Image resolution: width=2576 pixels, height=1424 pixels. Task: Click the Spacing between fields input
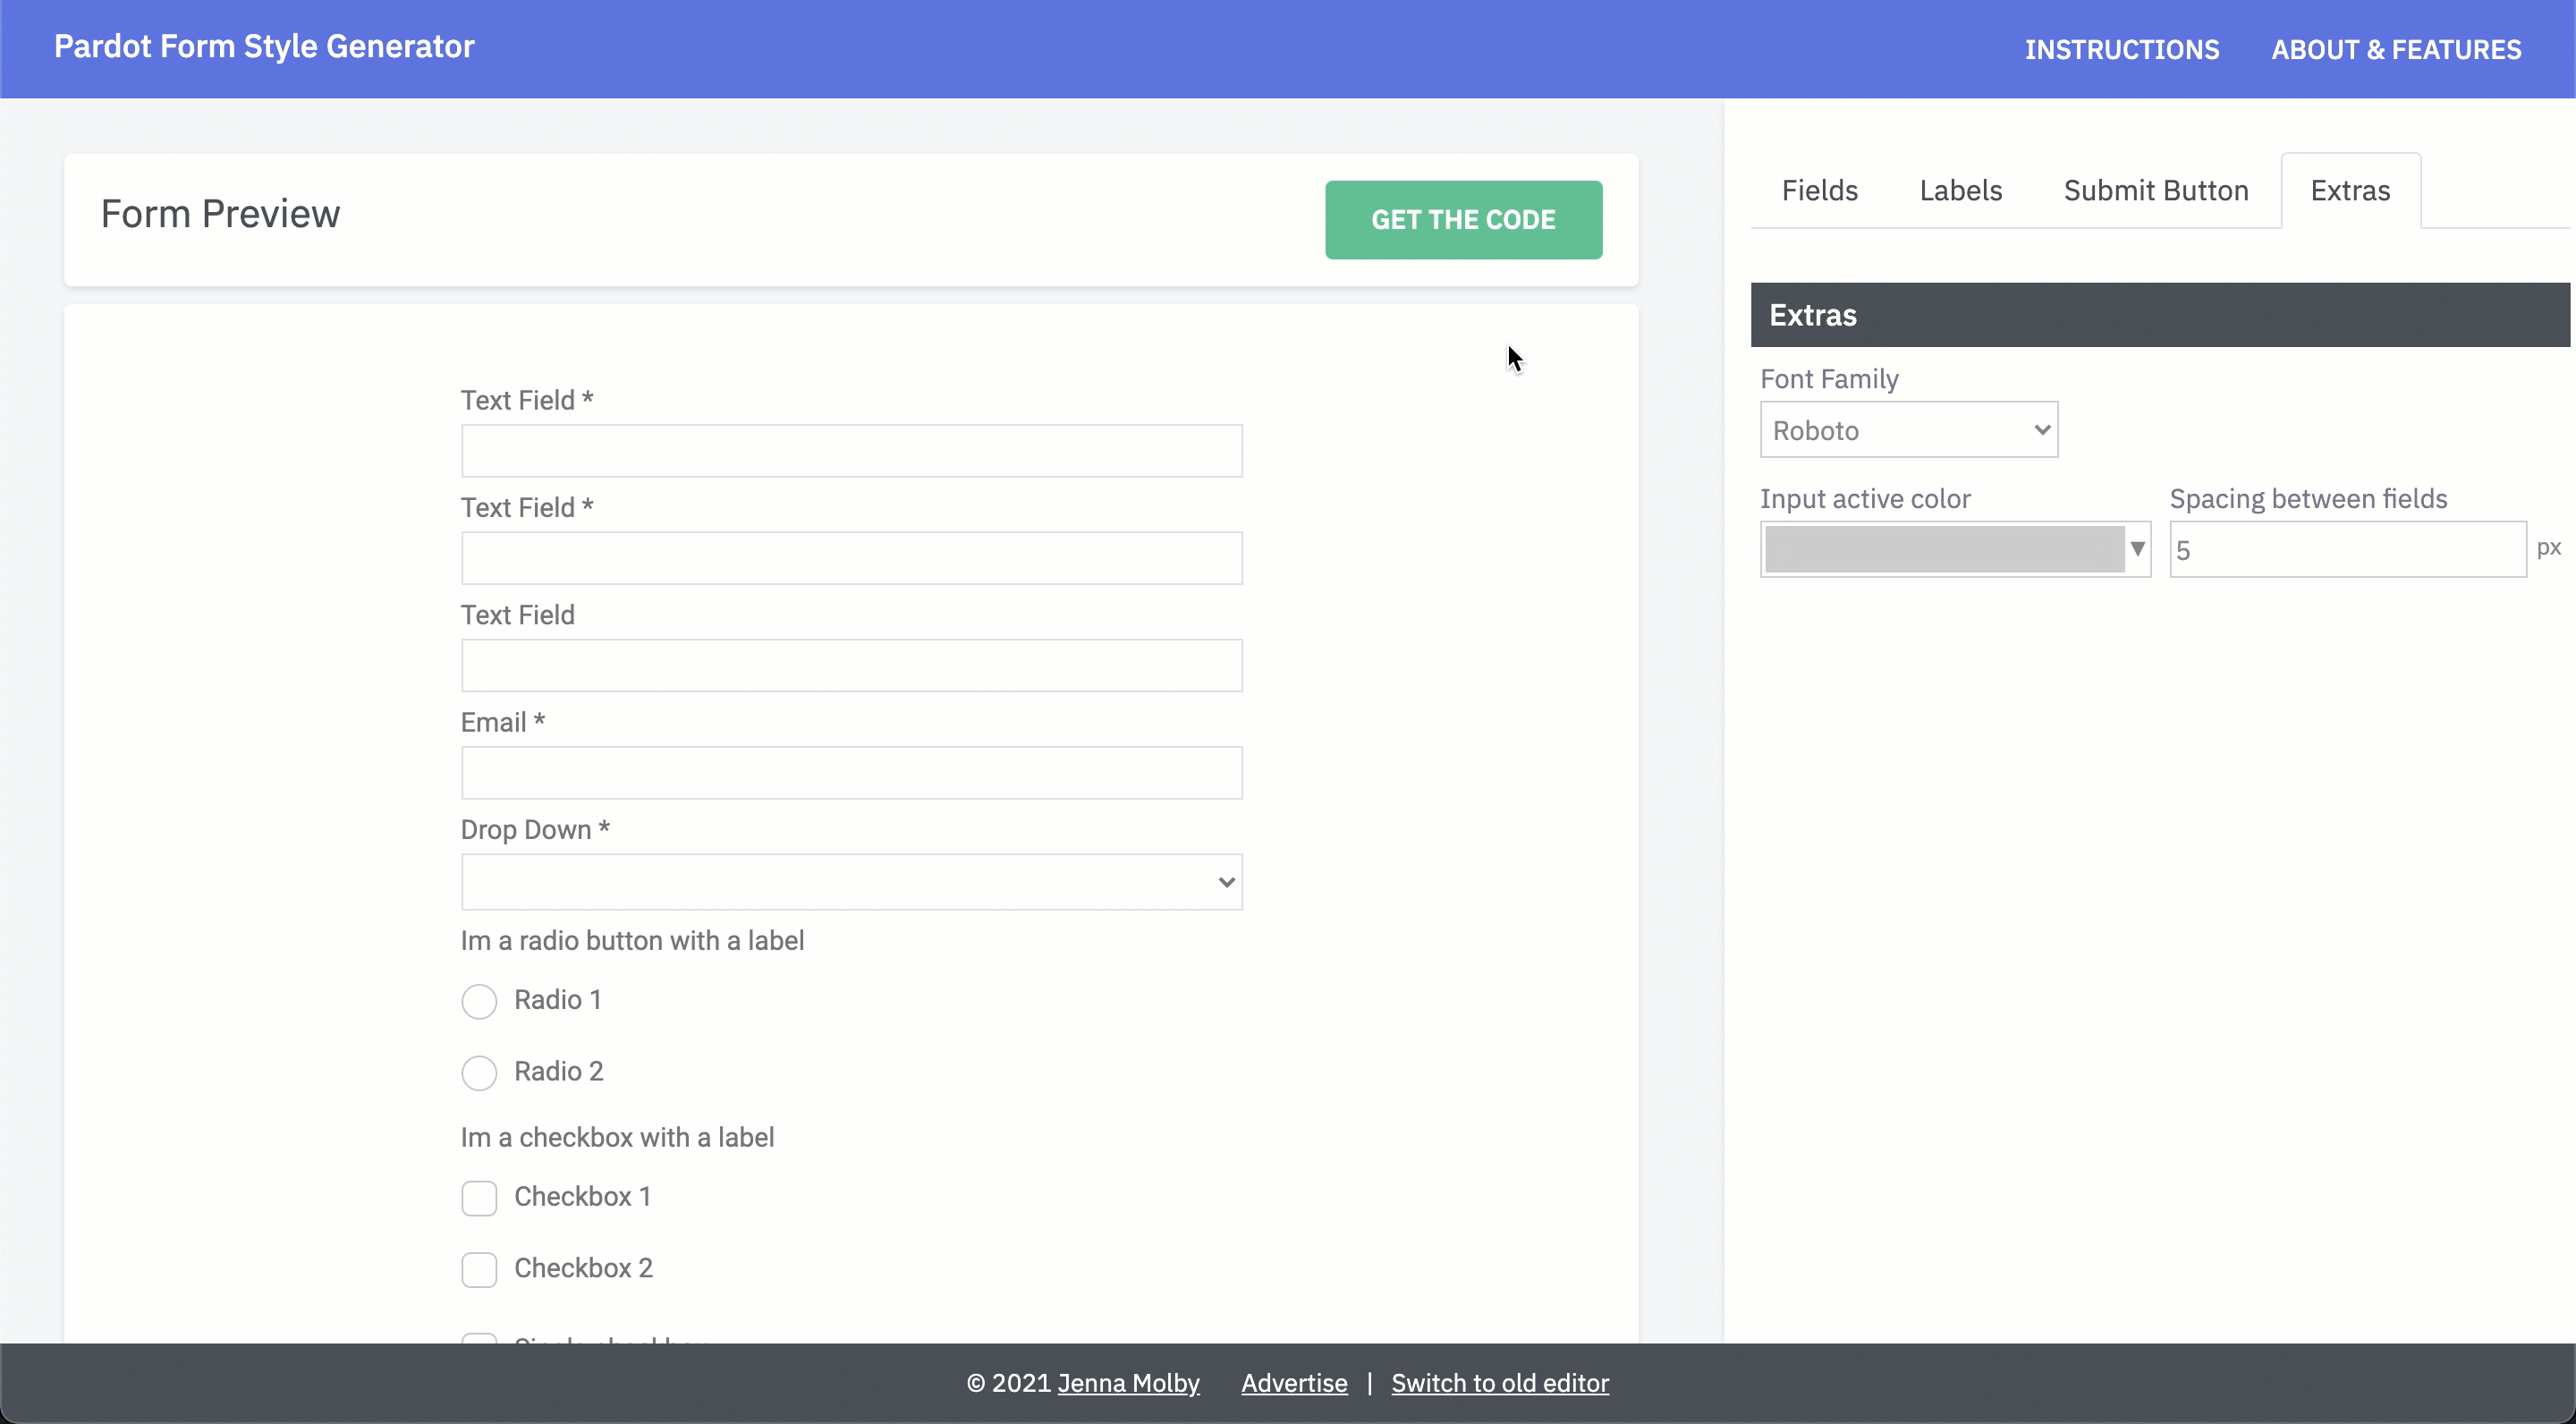[2346, 549]
